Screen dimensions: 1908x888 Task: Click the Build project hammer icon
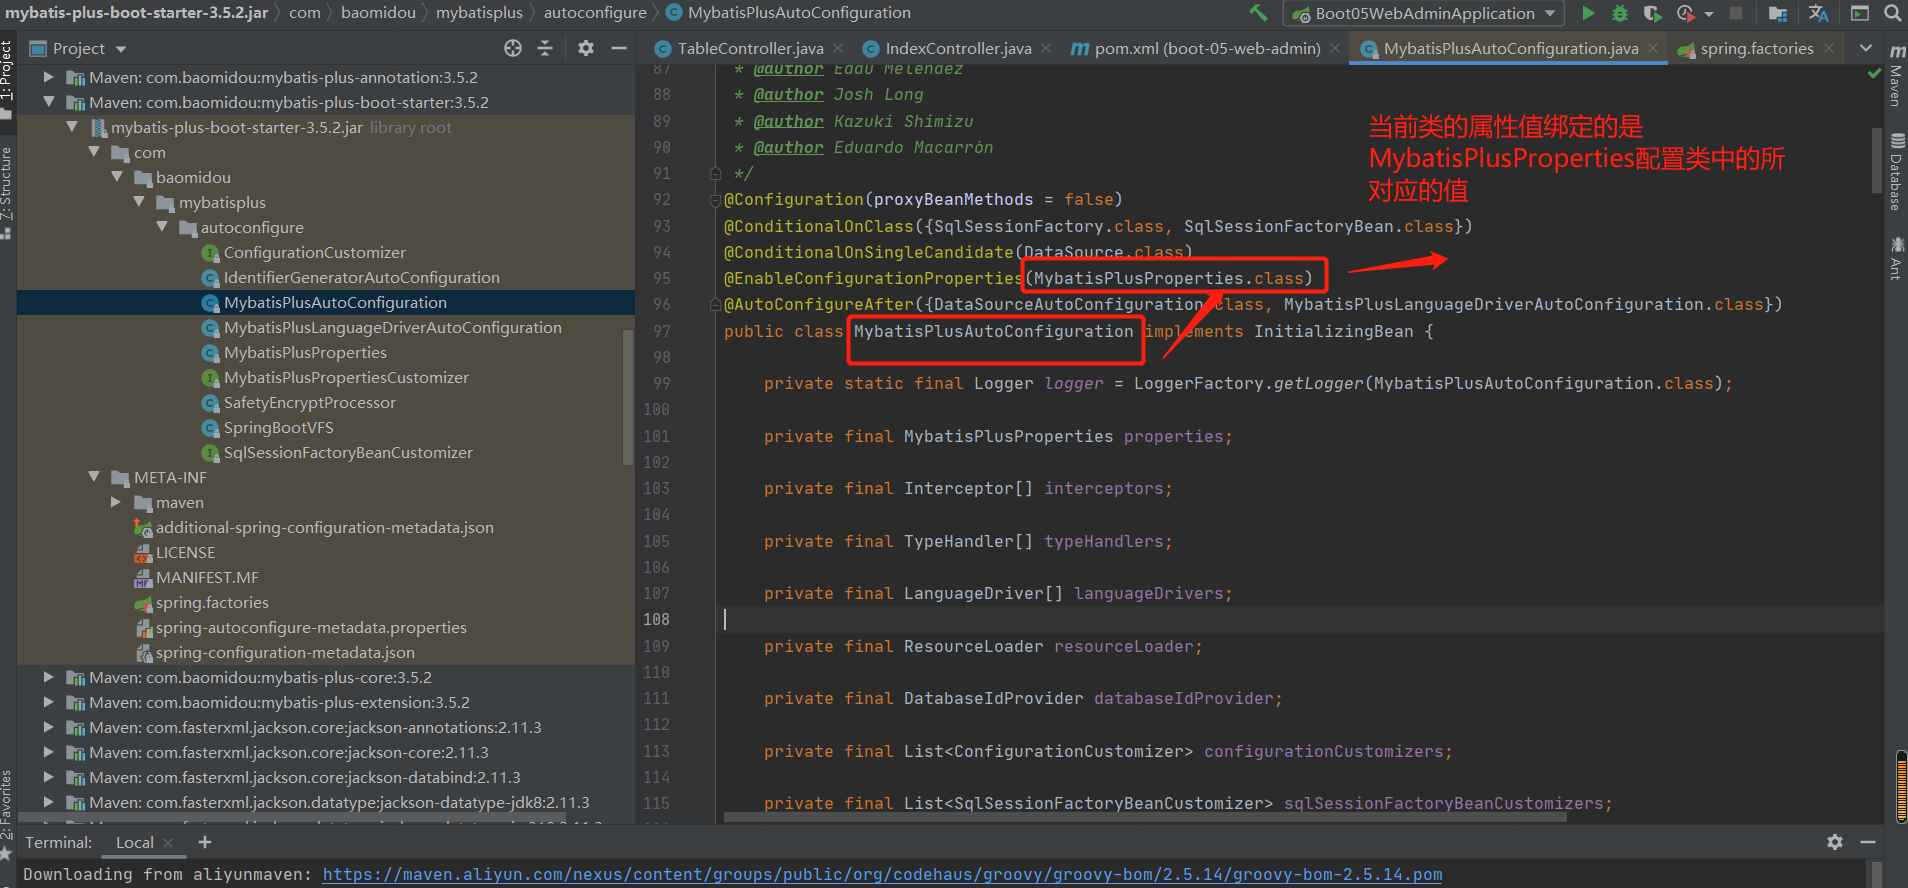click(1258, 13)
